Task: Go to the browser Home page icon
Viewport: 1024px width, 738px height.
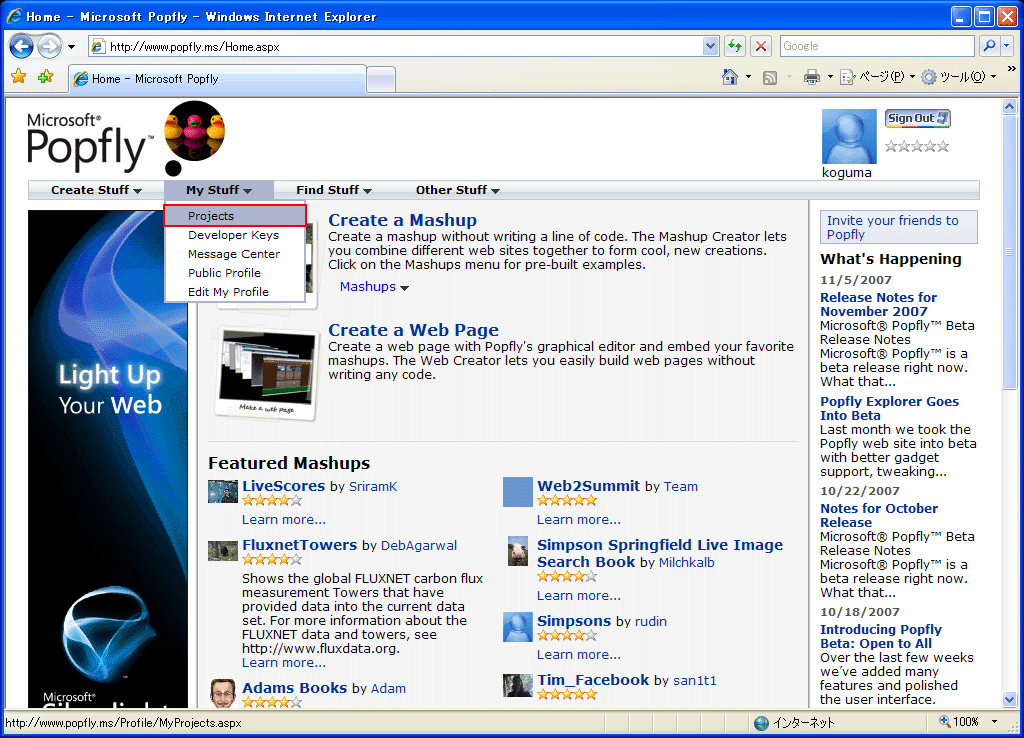Action: click(x=730, y=77)
